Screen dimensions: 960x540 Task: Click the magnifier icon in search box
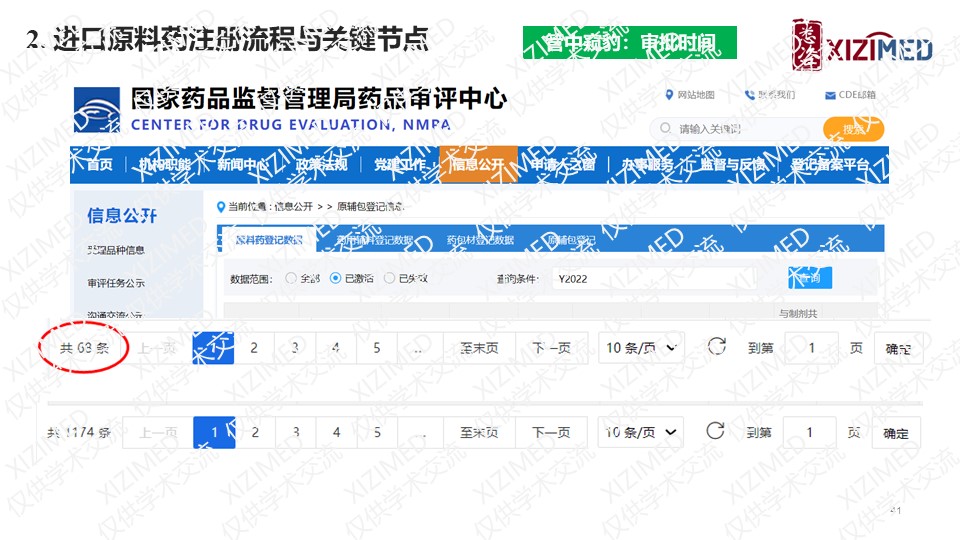point(665,129)
